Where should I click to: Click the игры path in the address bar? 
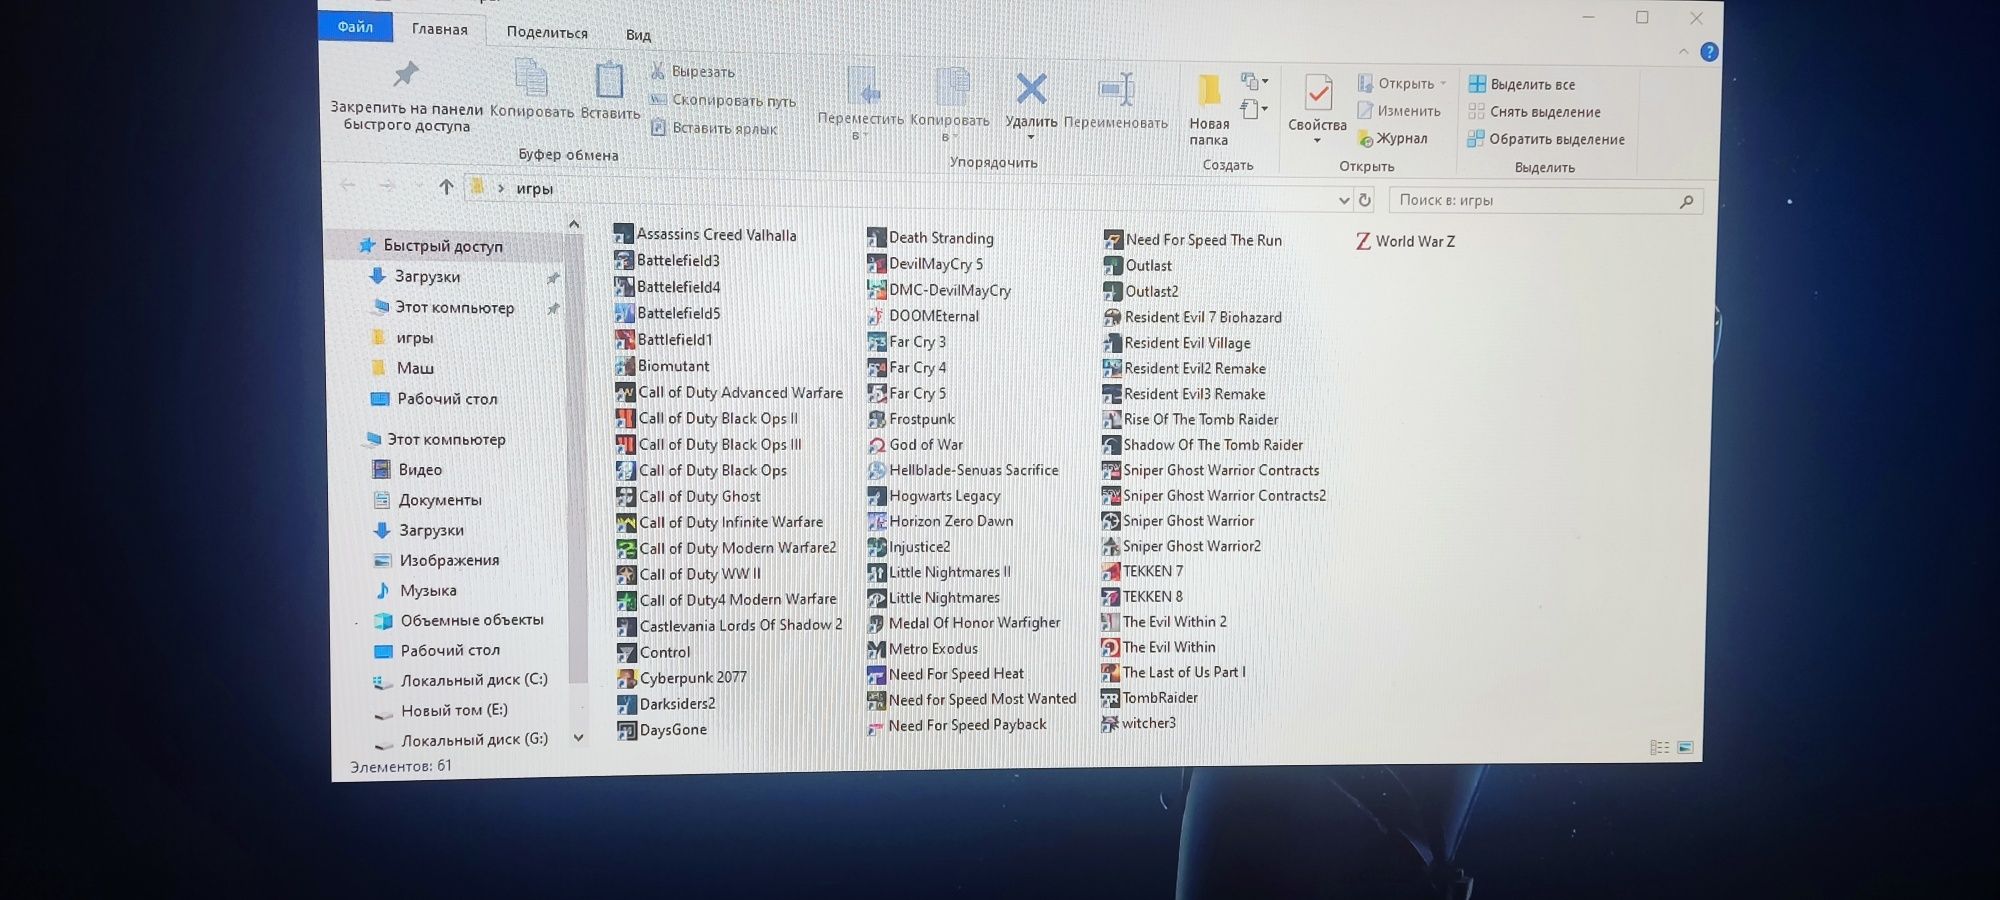[x=535, y=188]
